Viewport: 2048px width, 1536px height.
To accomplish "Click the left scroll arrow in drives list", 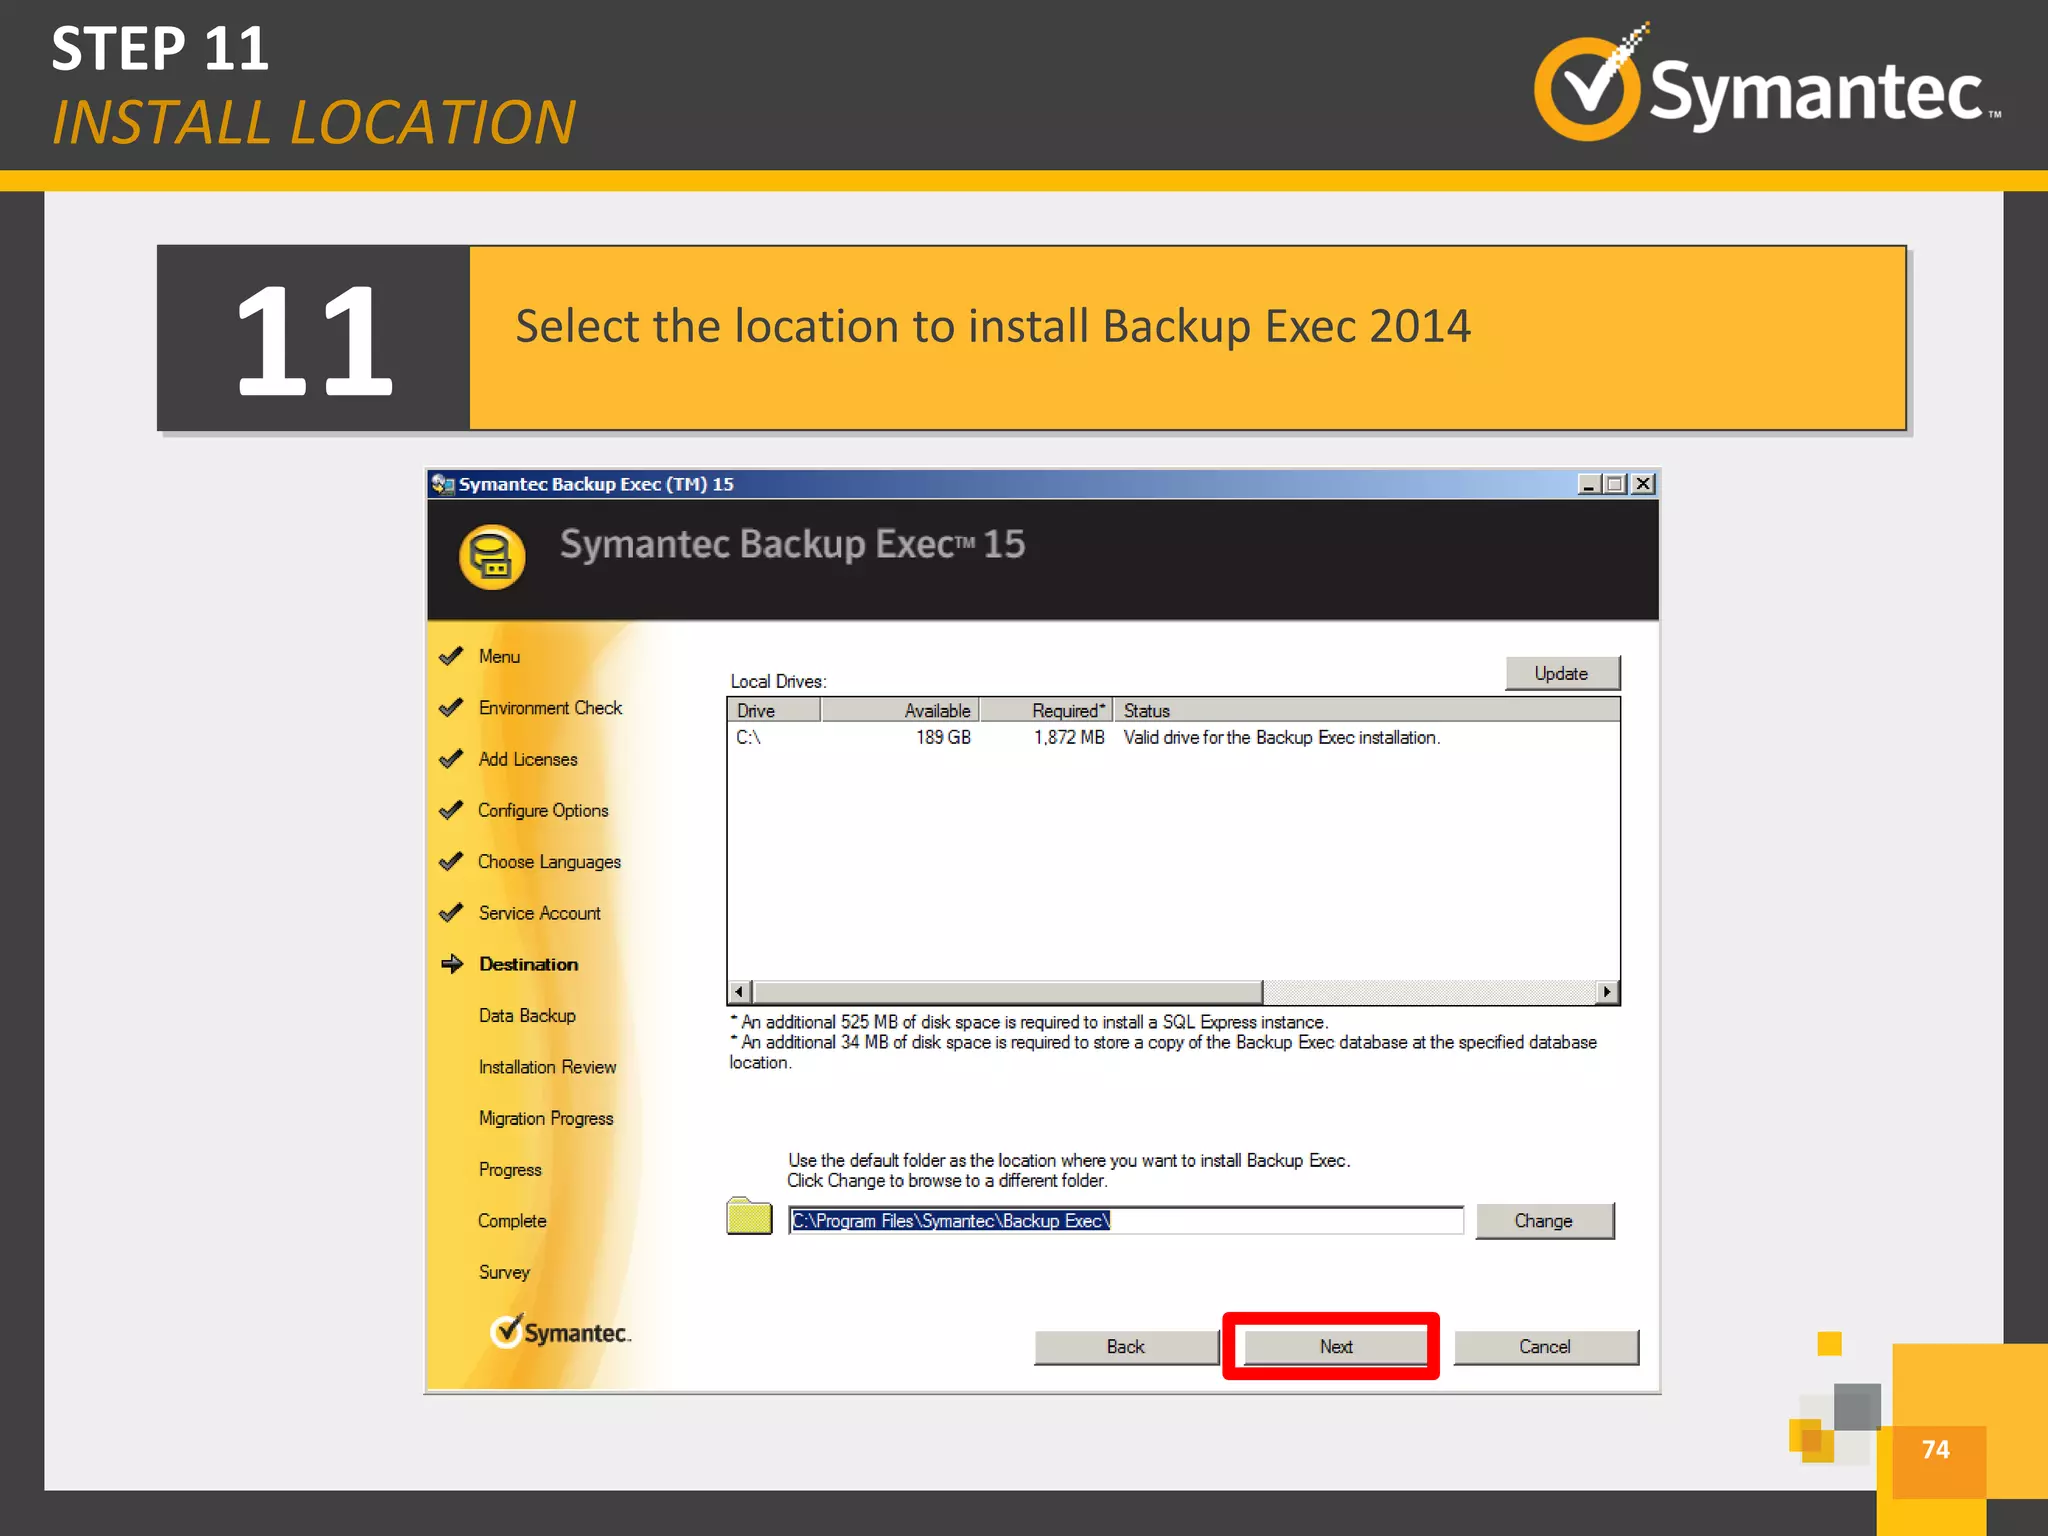I will pyautogui.click(x=740, y=992).
